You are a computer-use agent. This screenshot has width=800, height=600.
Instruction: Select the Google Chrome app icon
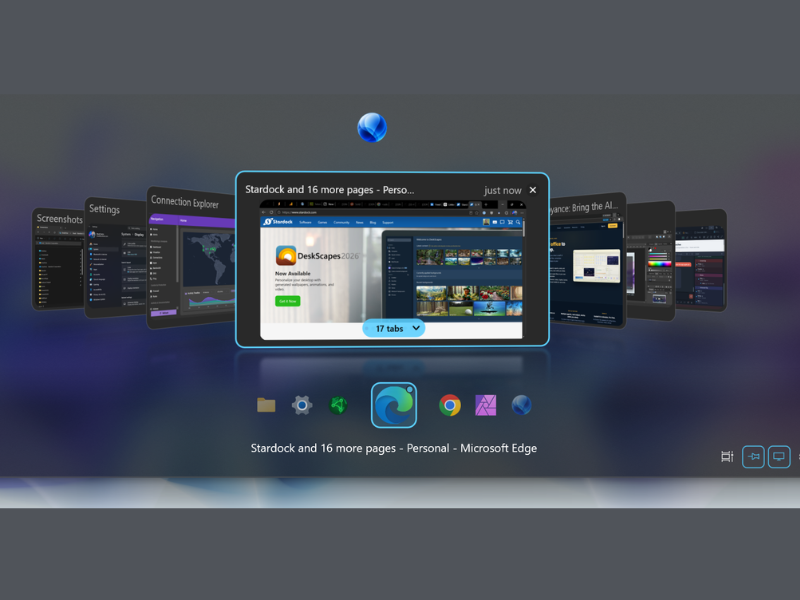point(449,405)
